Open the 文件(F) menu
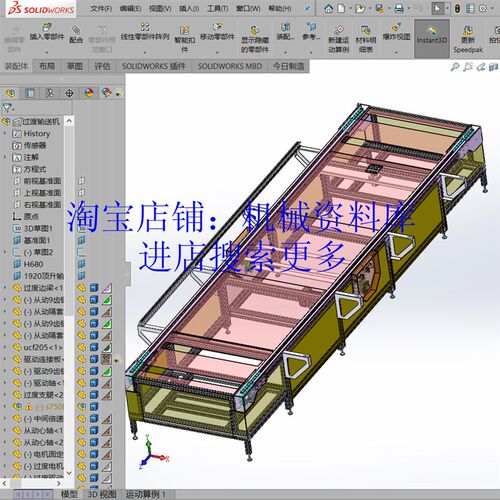 [101, 9]
